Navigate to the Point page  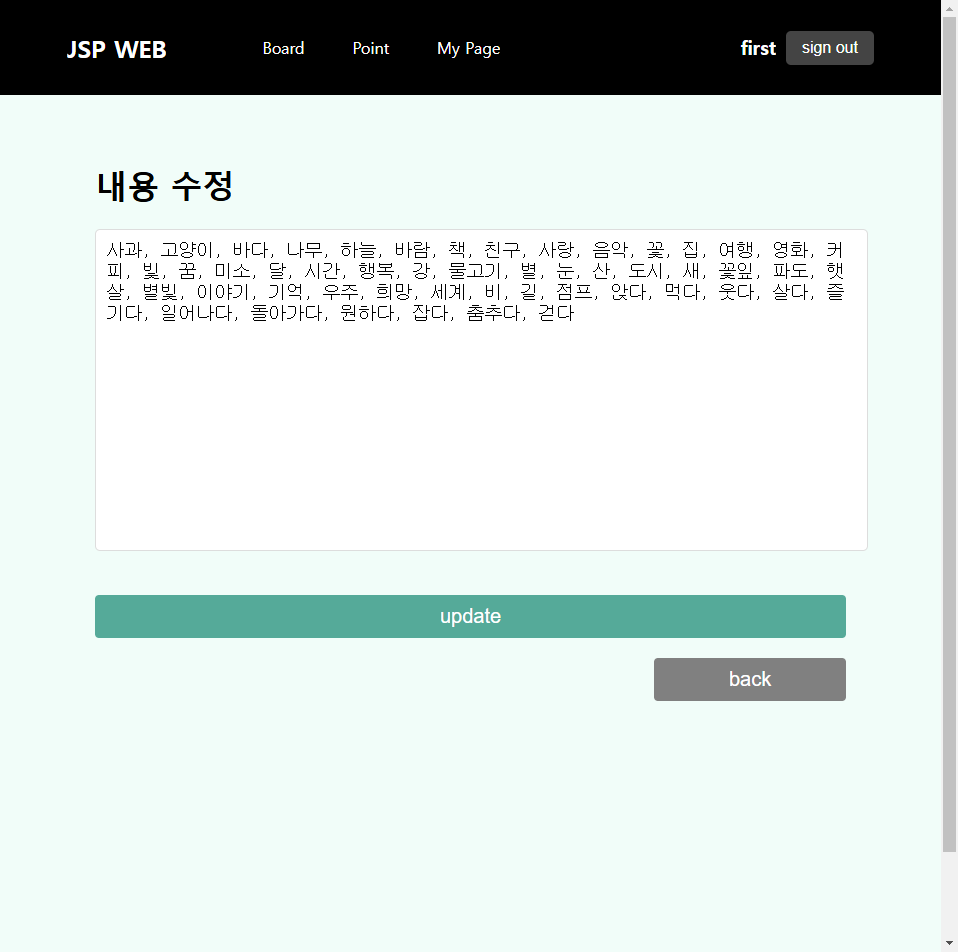tap(370, 48)
